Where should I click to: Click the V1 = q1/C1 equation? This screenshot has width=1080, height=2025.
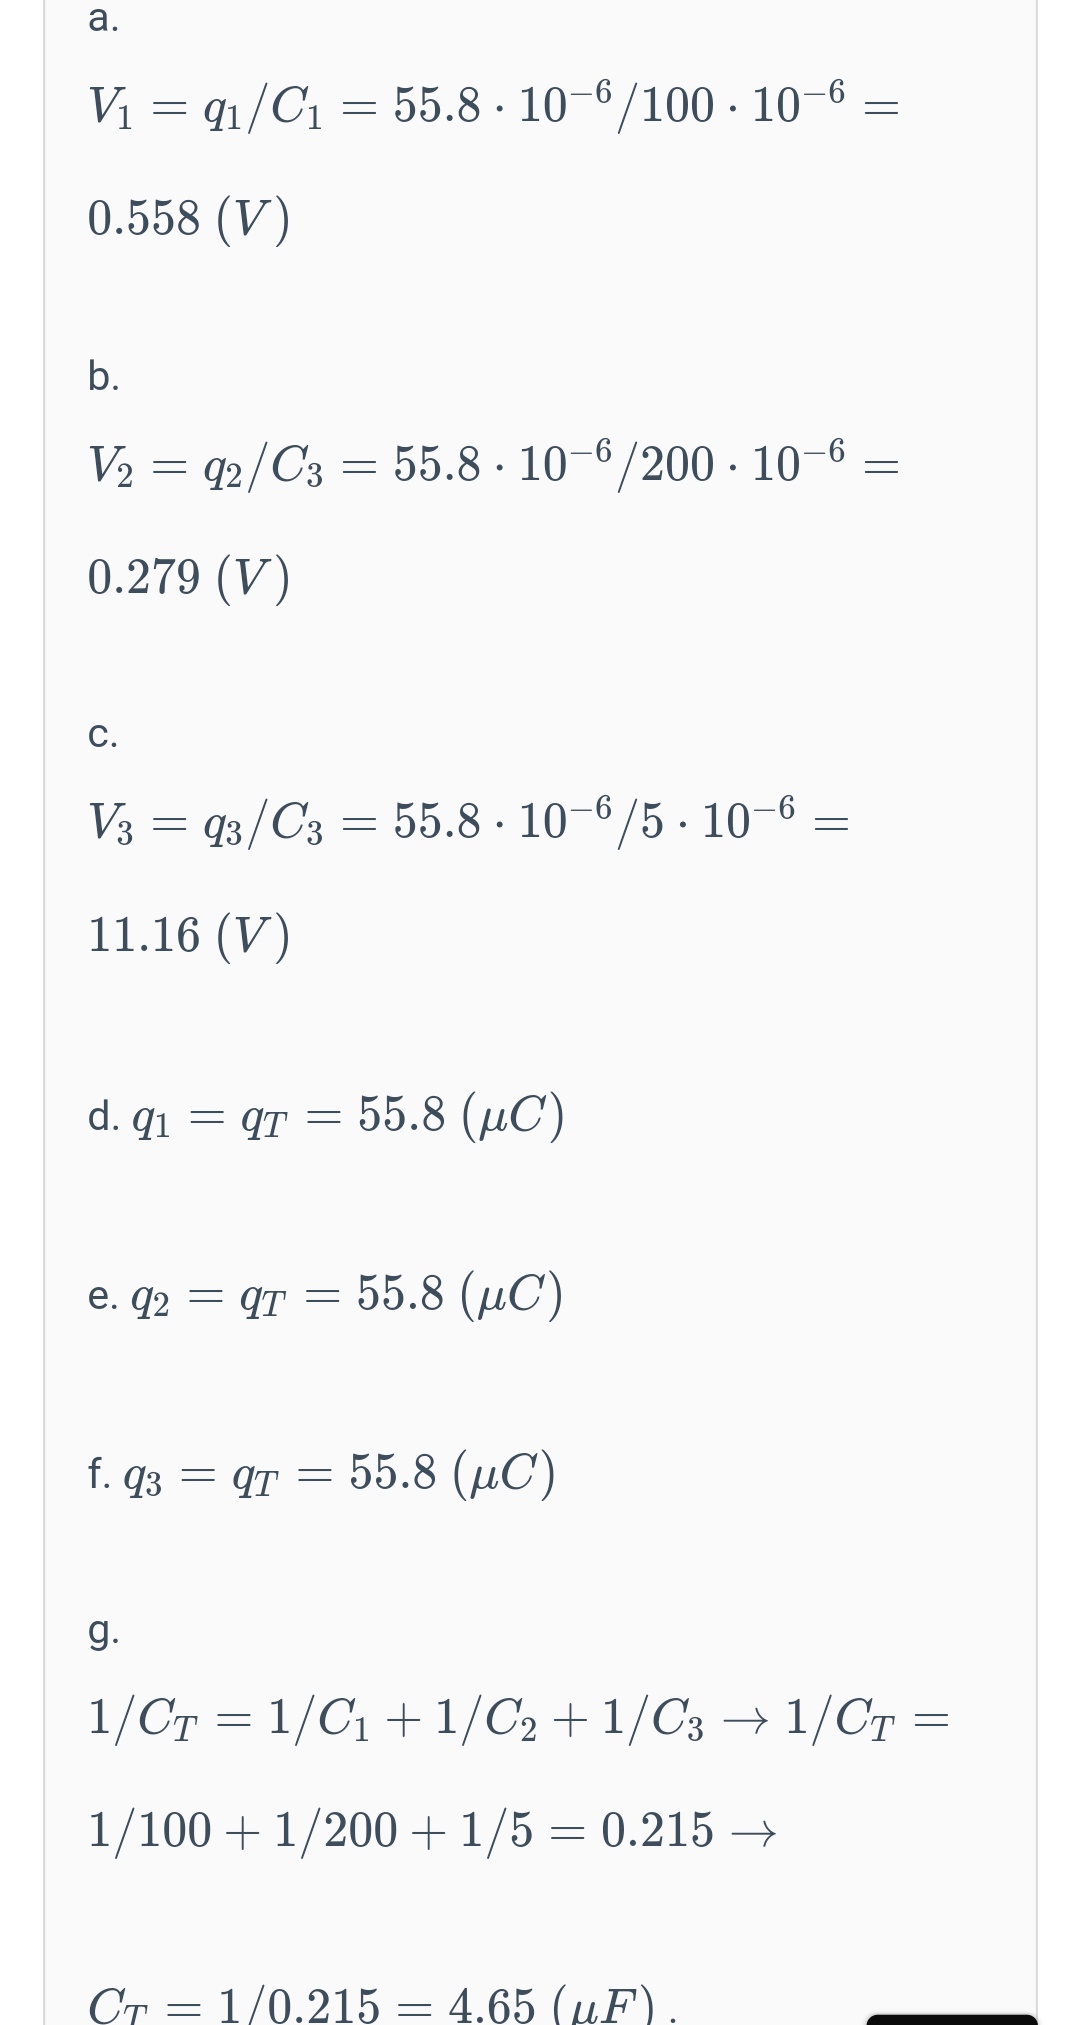(x=493, y=104)
